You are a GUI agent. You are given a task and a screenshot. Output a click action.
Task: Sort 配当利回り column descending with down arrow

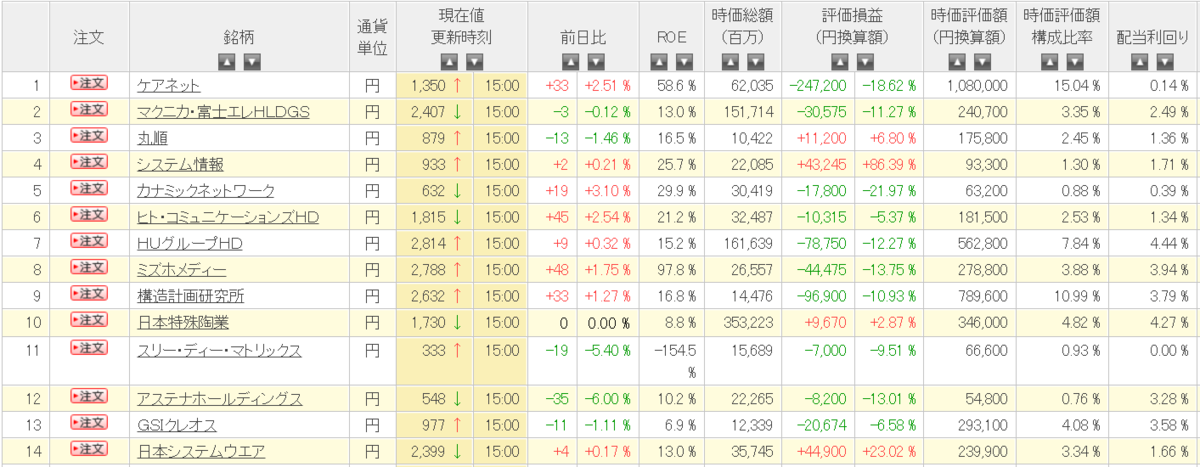click(x=1165, y=62)
